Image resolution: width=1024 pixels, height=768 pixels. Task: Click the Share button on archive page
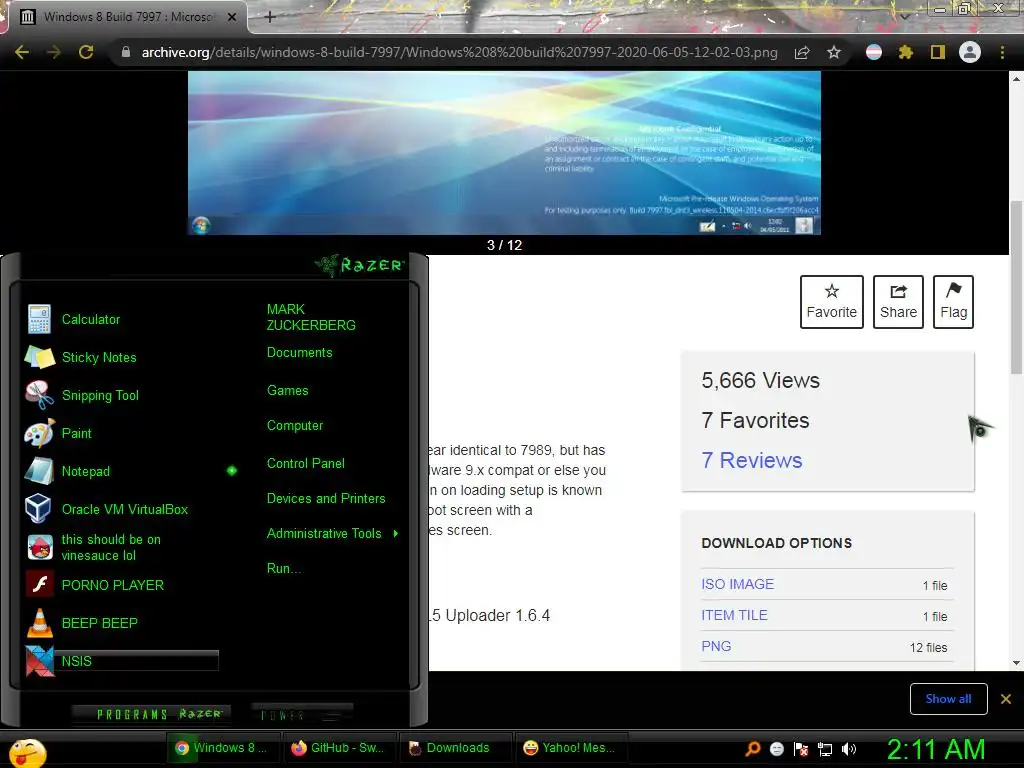click(x=898, y=302)
